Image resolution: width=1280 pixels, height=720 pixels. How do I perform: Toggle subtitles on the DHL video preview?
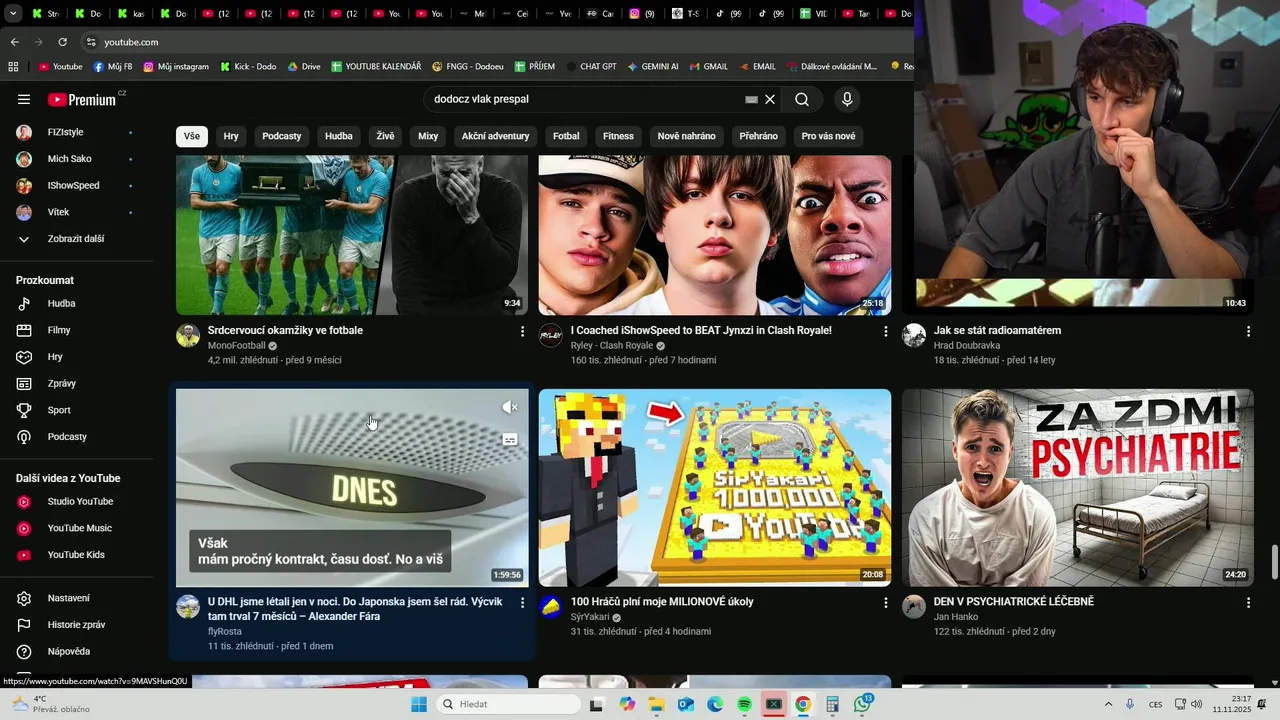pyautogui.click(x=510, y=440)
